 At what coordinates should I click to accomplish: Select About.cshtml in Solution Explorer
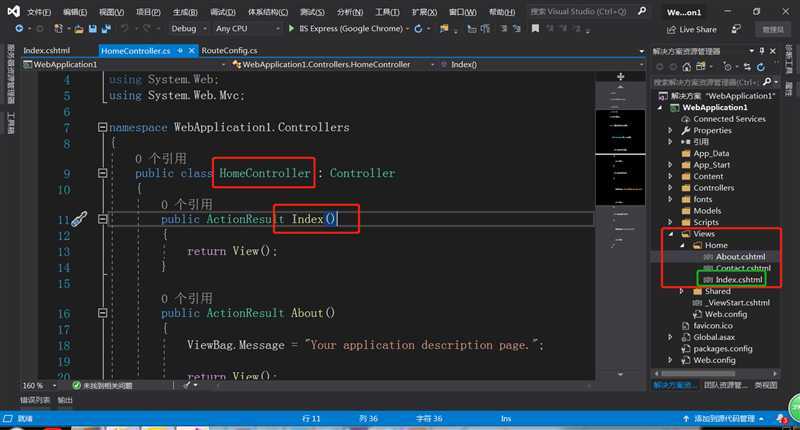coord(740,257)
